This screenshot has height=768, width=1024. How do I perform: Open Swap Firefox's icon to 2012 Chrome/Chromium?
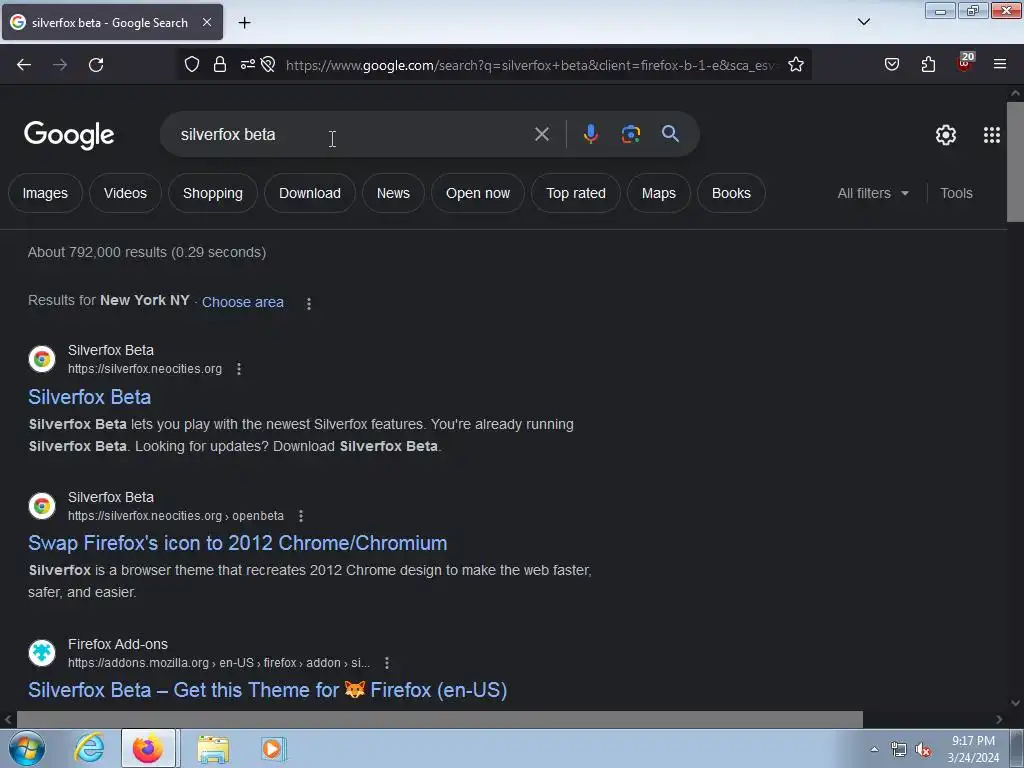click(238, 543)
